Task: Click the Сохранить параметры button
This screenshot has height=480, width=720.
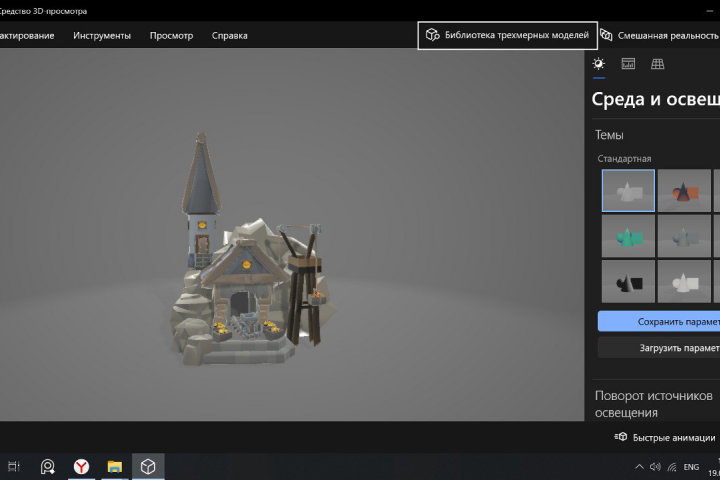Action: (659, 322)
